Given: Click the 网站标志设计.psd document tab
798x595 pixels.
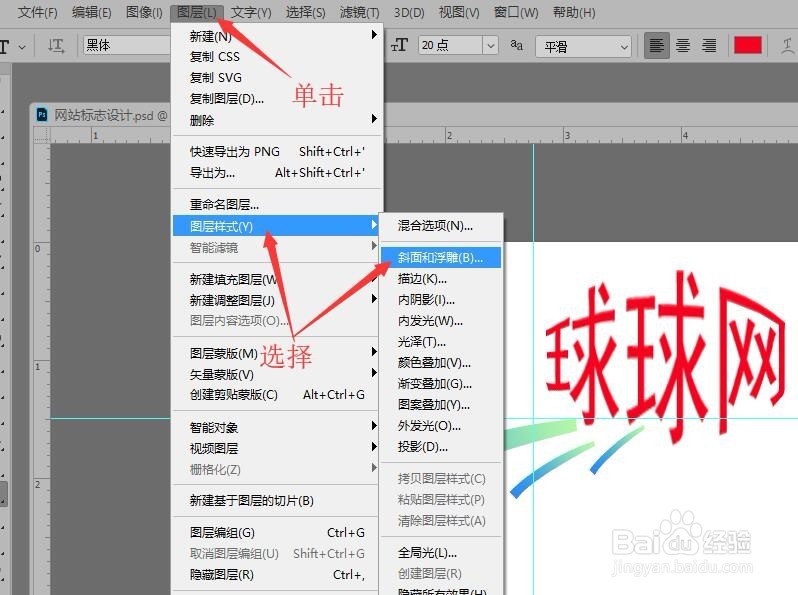Looking at the screenshot, I should pyautogui.click(x=102, y=116).
